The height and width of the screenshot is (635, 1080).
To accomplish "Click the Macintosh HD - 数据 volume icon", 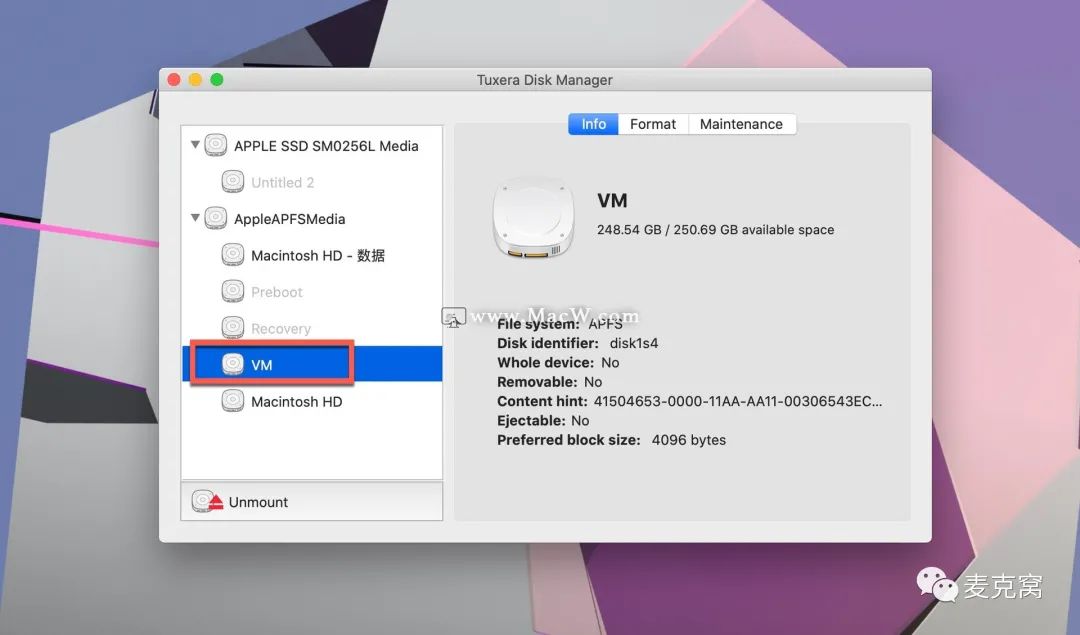I will [233, 255].
